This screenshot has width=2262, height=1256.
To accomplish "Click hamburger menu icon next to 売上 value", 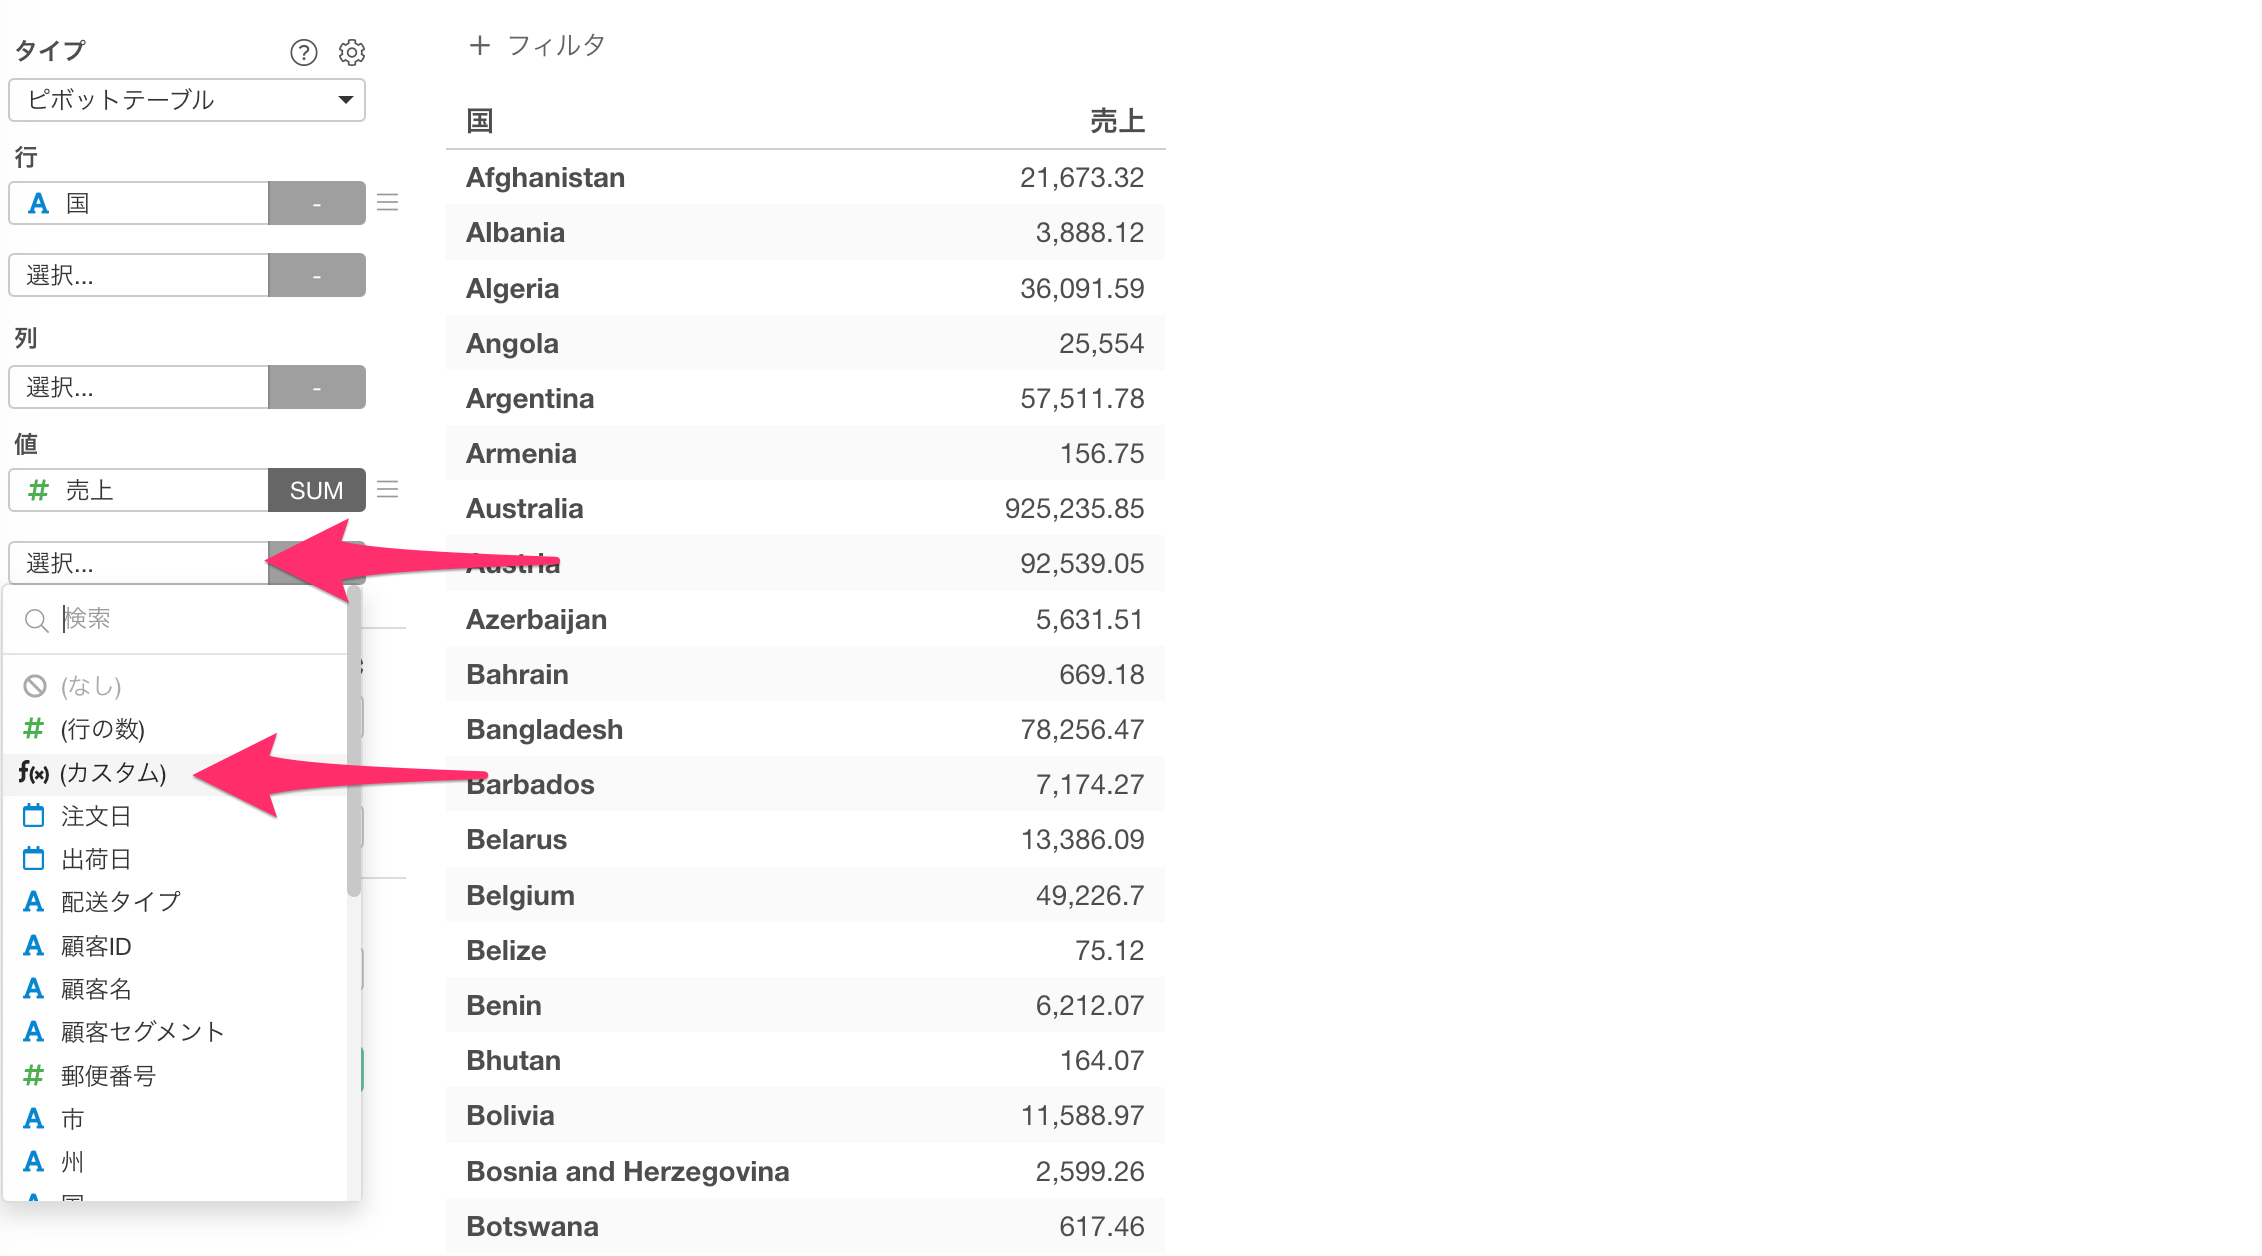I will click(388, 490).
